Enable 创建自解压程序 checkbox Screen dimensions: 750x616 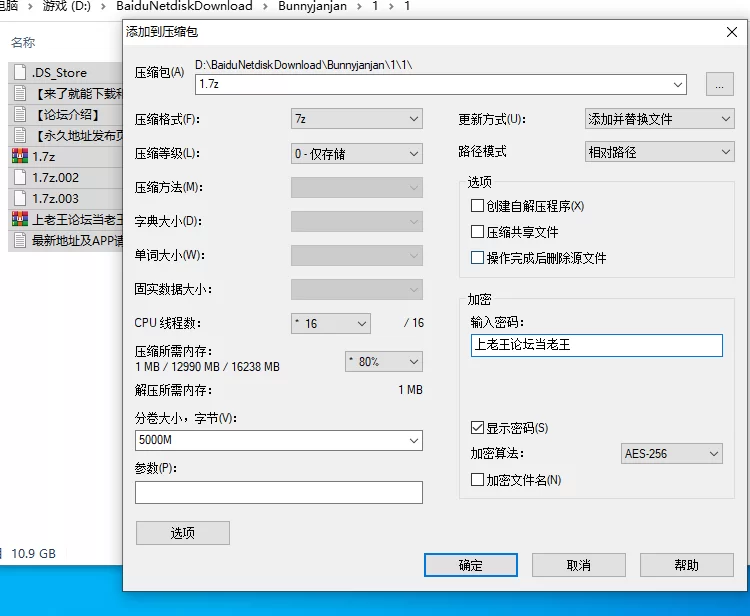click(477, 206)
